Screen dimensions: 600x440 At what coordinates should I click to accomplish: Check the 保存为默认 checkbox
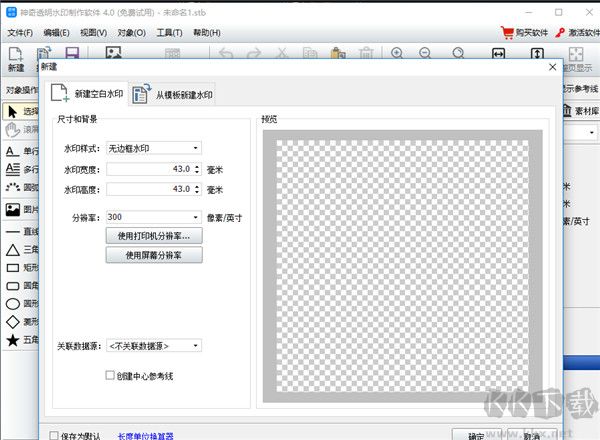coord(54,435)
